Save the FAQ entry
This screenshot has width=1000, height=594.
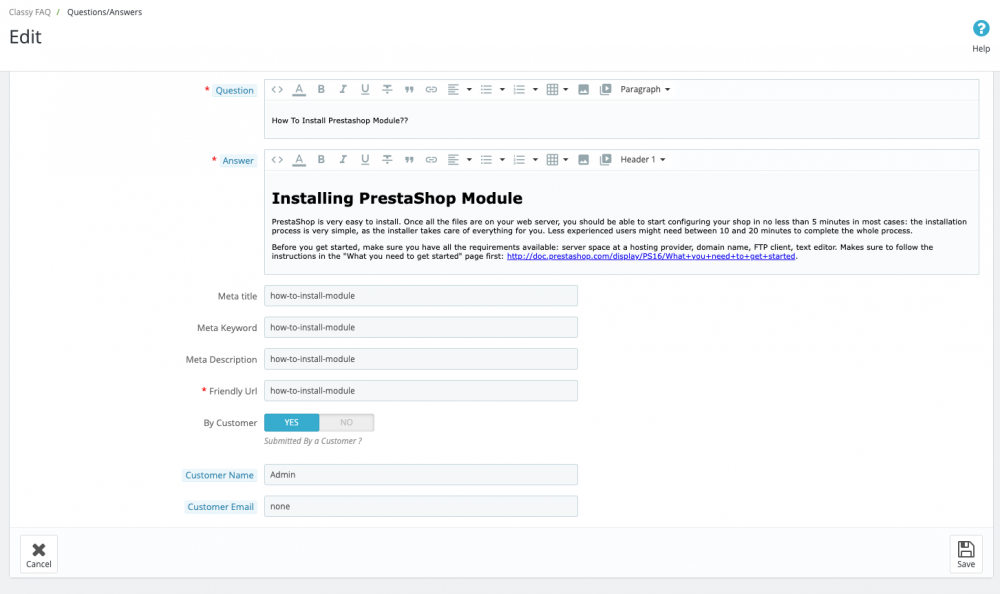pyautogui.click(x=965, y=554)
